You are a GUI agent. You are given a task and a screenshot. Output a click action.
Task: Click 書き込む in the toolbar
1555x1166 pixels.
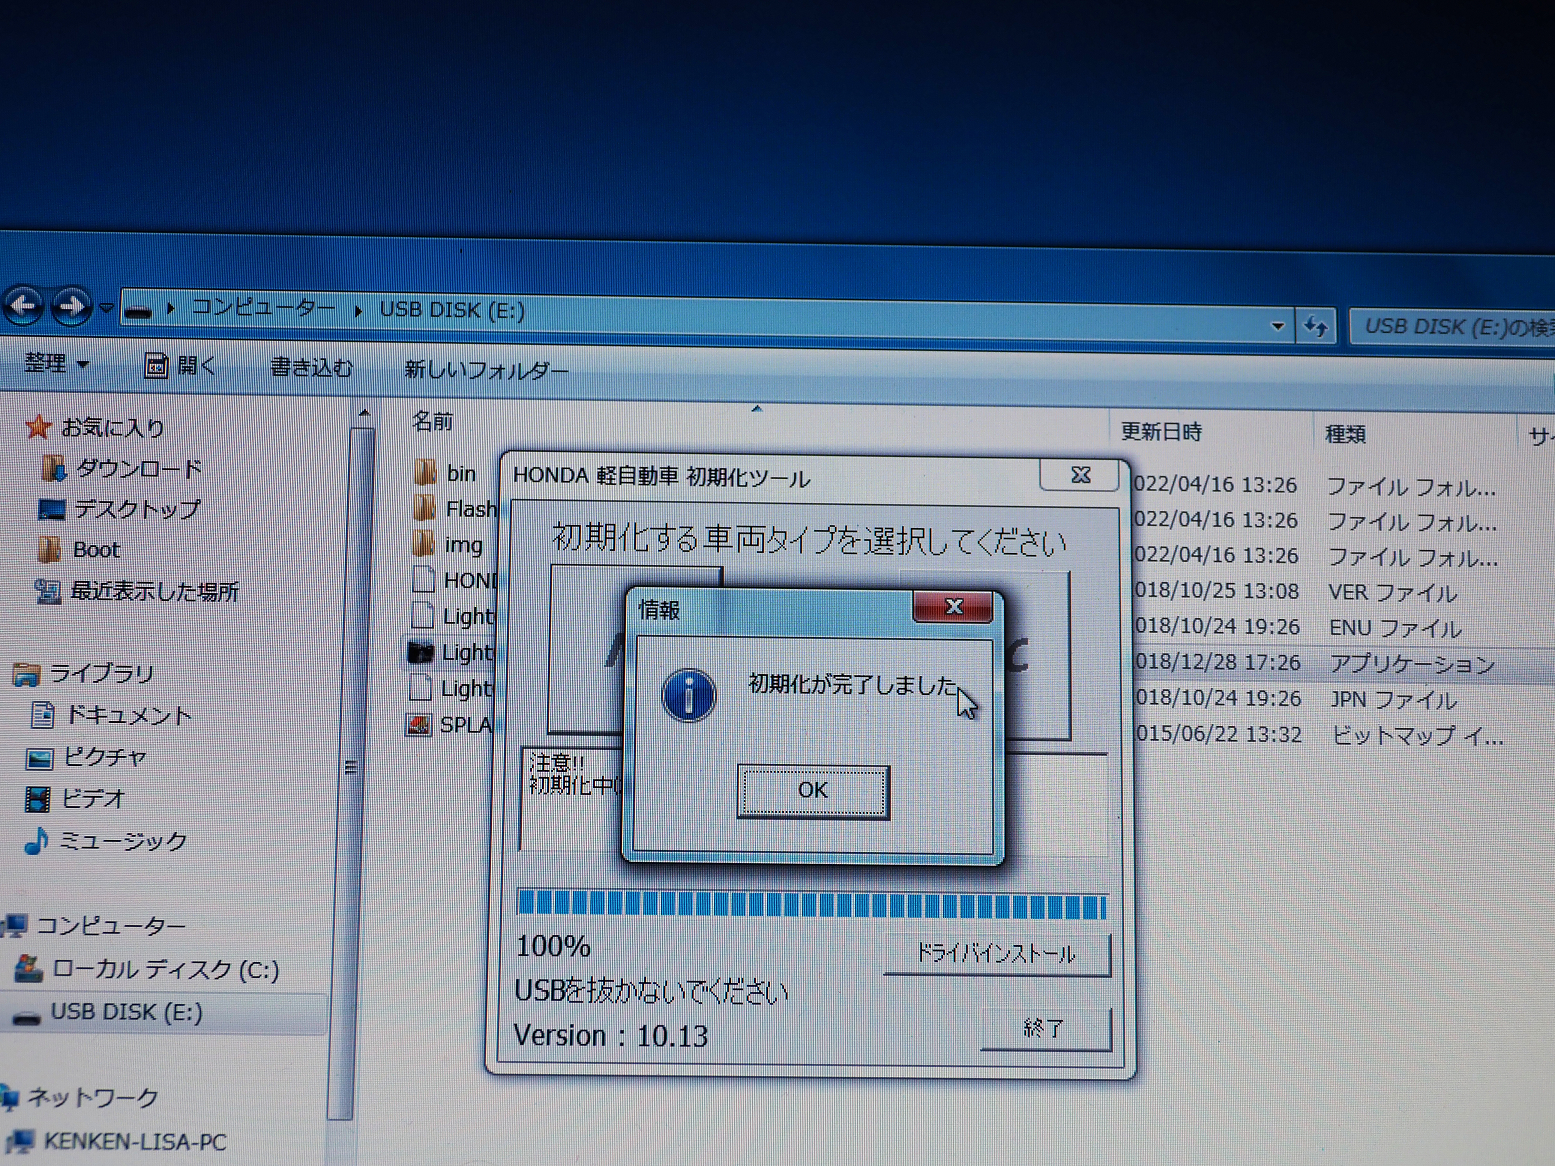(311, 368)
